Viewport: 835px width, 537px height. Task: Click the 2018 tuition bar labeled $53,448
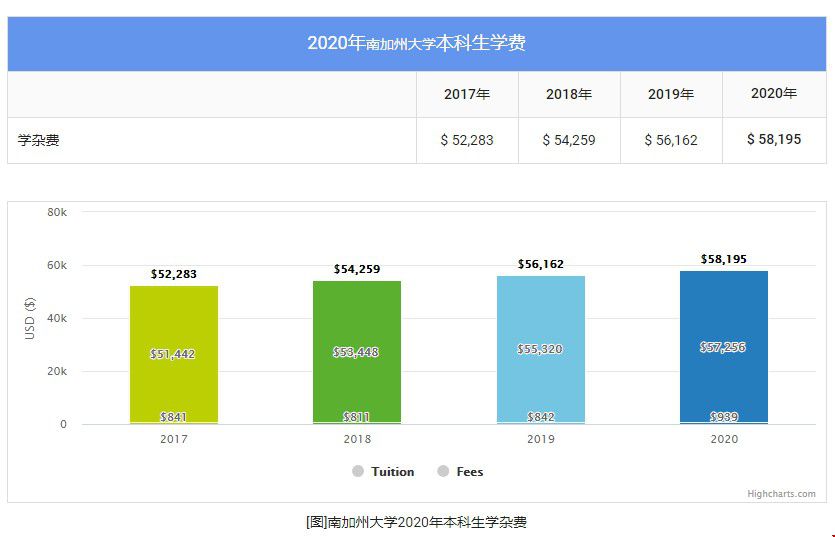pos(357,352)
